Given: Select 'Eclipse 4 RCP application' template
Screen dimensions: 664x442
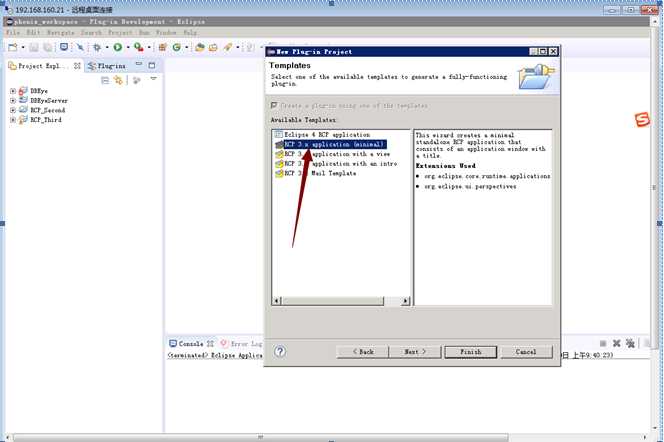Looking at the screenshot, I should (x=326, y=135).
